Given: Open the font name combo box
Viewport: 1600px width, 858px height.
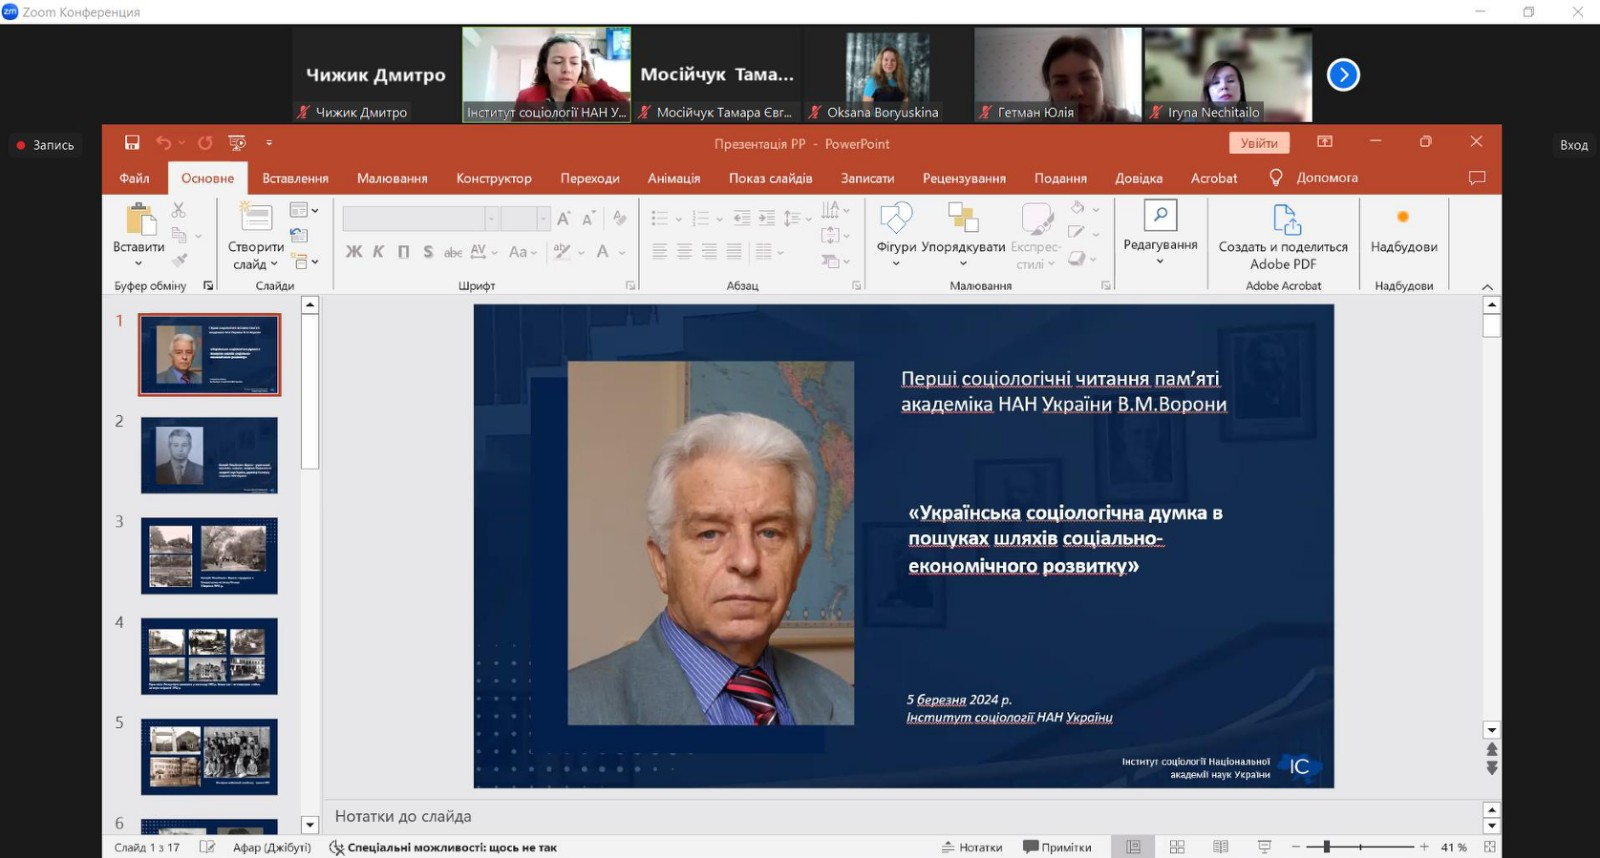Looking at the screenshot, I should pos(420,218).
